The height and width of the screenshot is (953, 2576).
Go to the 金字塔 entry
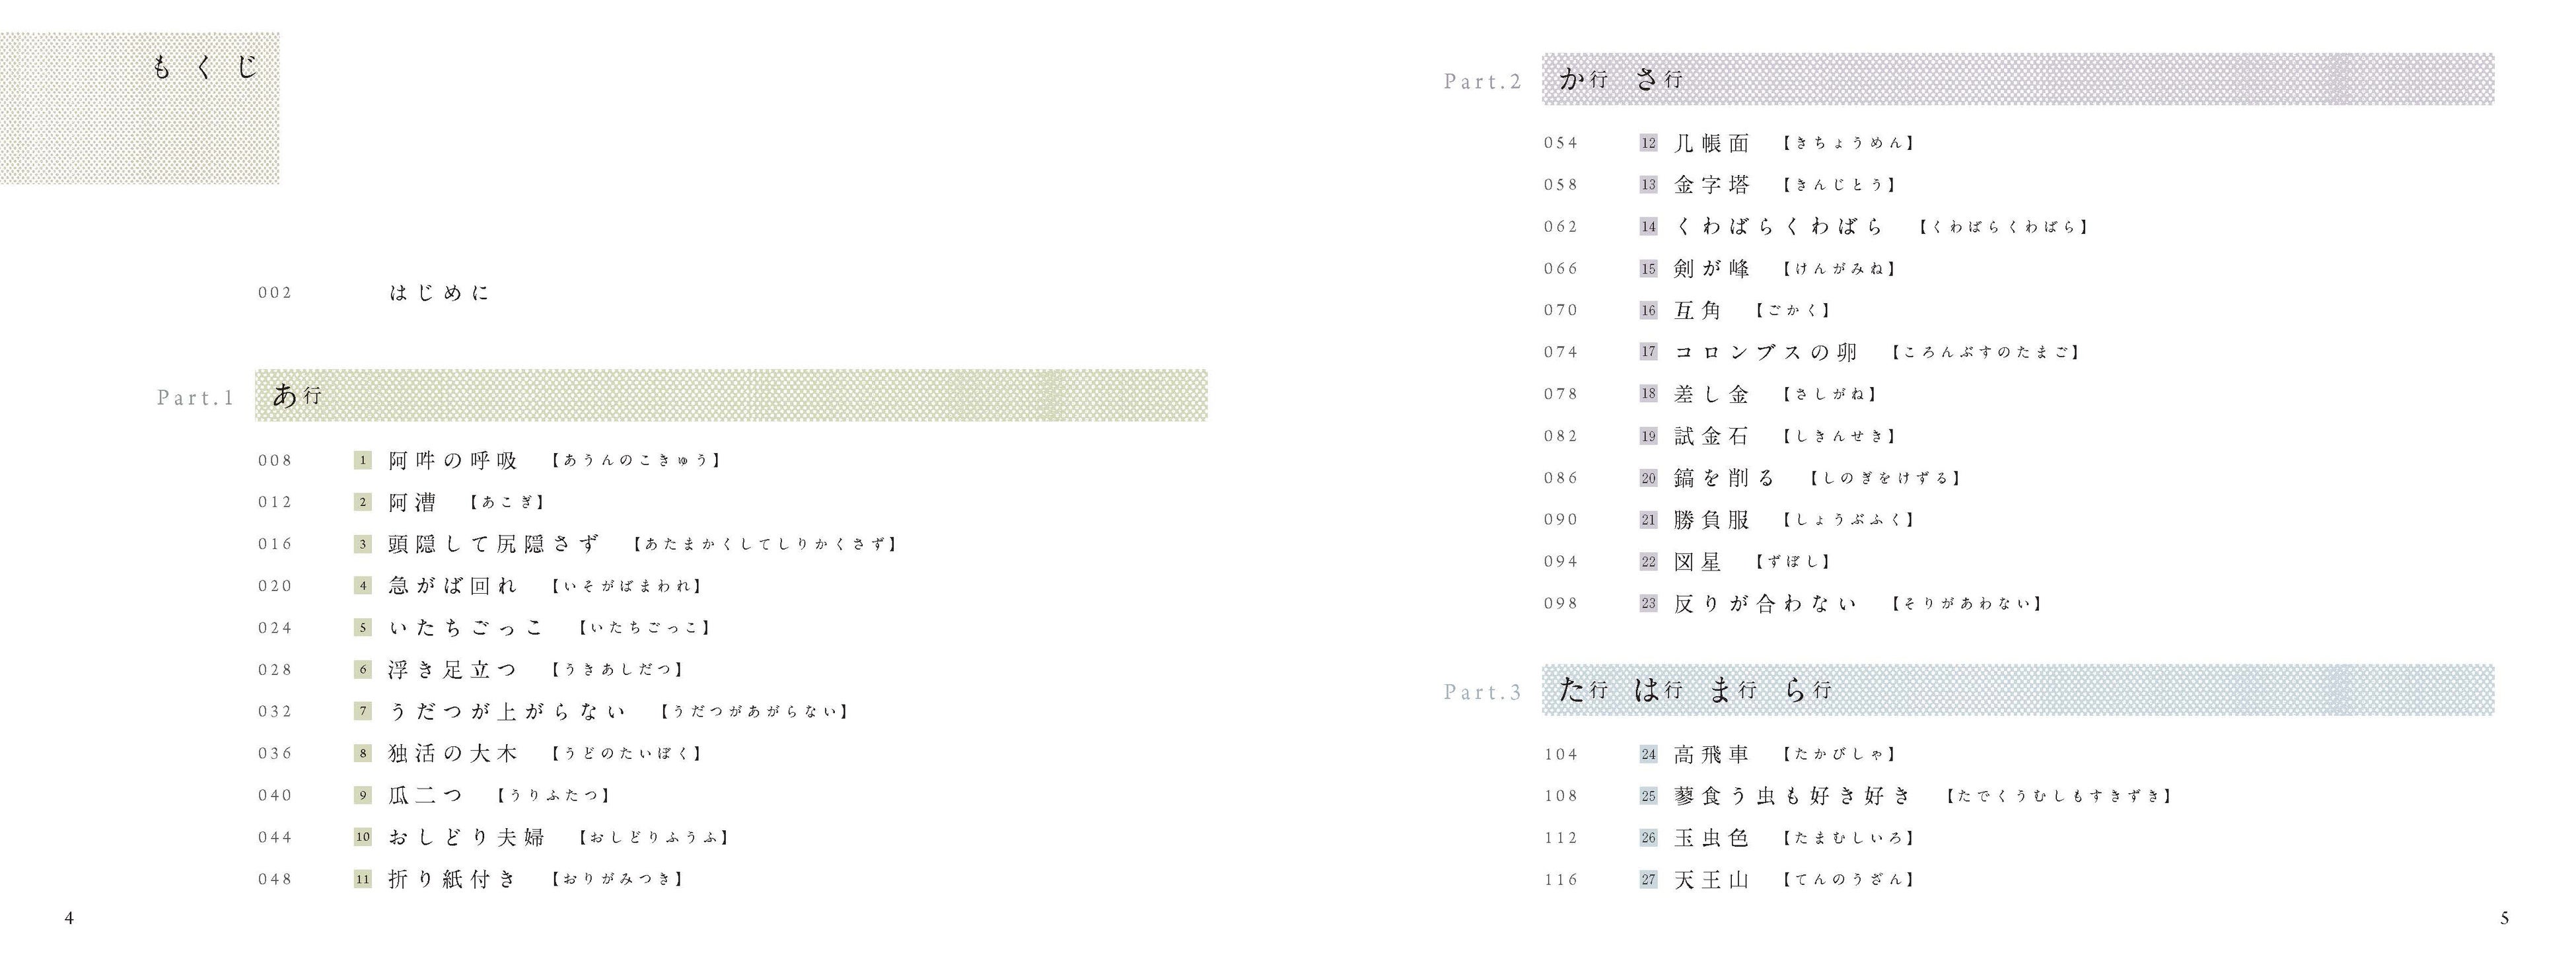pos(1712,185)
